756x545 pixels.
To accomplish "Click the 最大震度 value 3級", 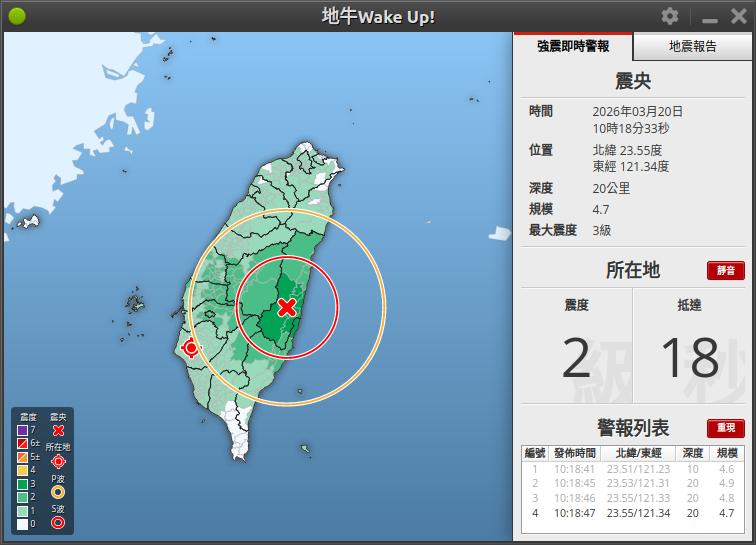I will click(602, 231).
